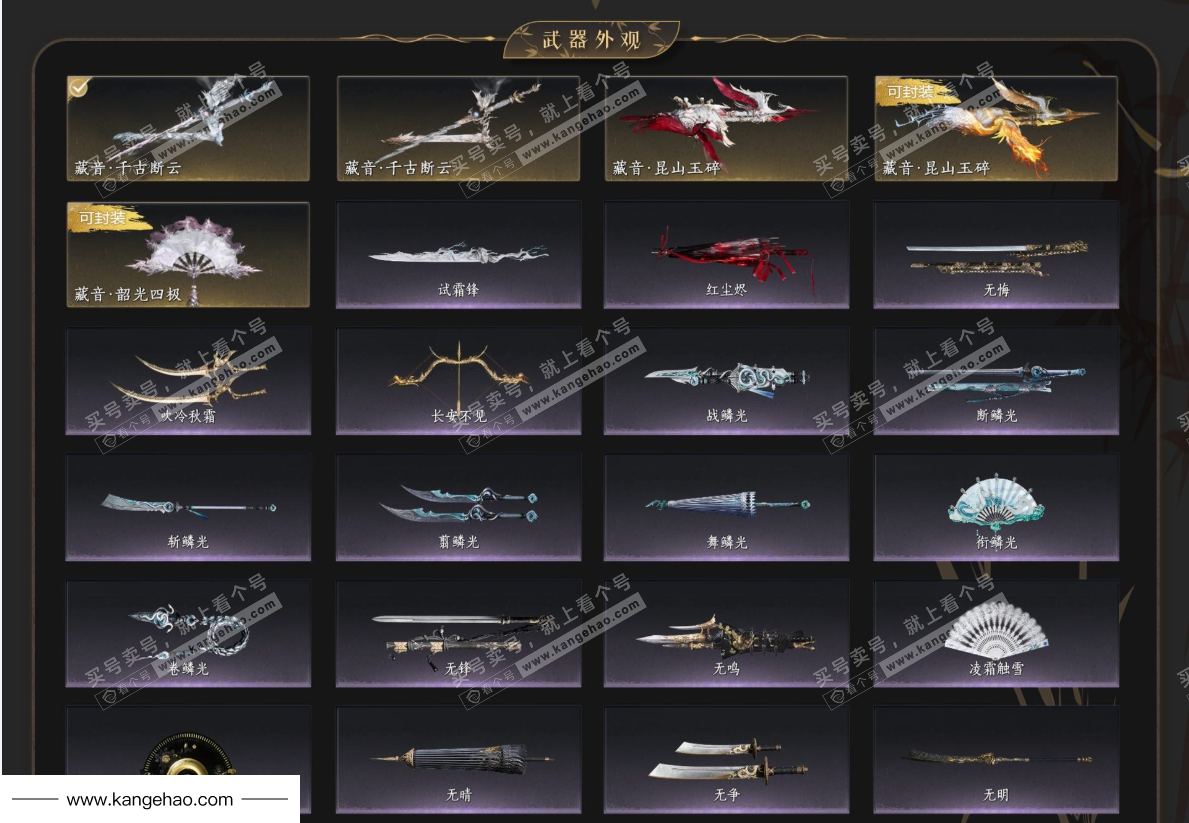
Task: Select the red 藏音·昆山玉碎 weapon card
Action: pos(726,128)
